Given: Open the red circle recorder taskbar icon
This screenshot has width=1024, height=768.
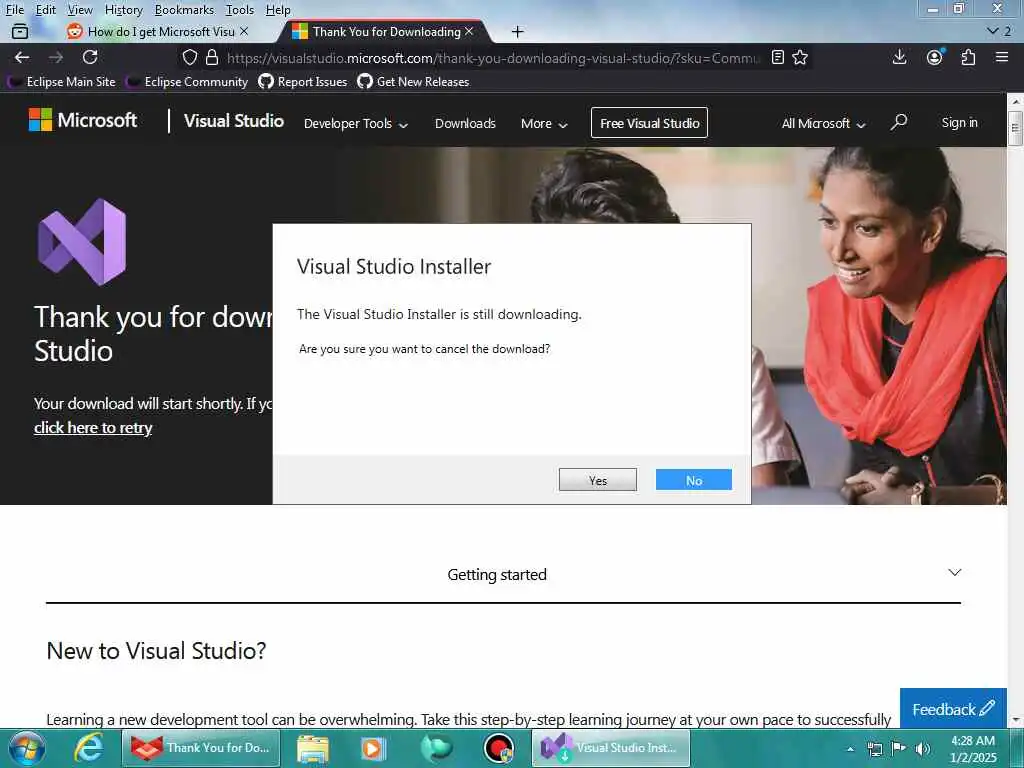Looking at the screenshot, I should (499, 748).
